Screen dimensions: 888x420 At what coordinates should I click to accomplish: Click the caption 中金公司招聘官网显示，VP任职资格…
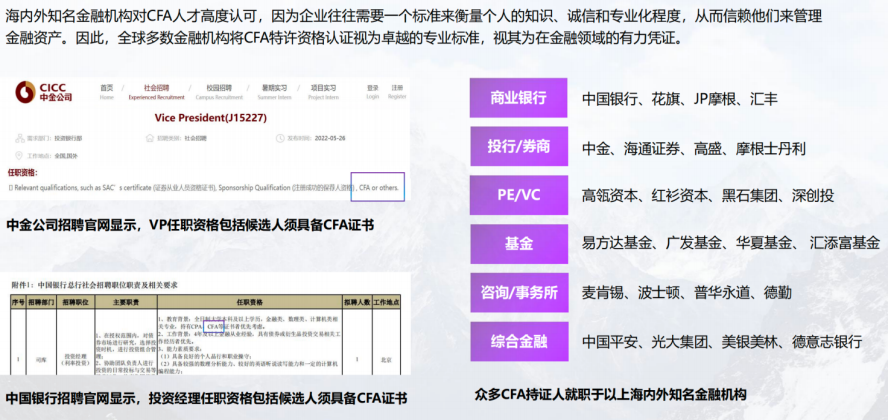pyautogui.click(x=190, y=225)
